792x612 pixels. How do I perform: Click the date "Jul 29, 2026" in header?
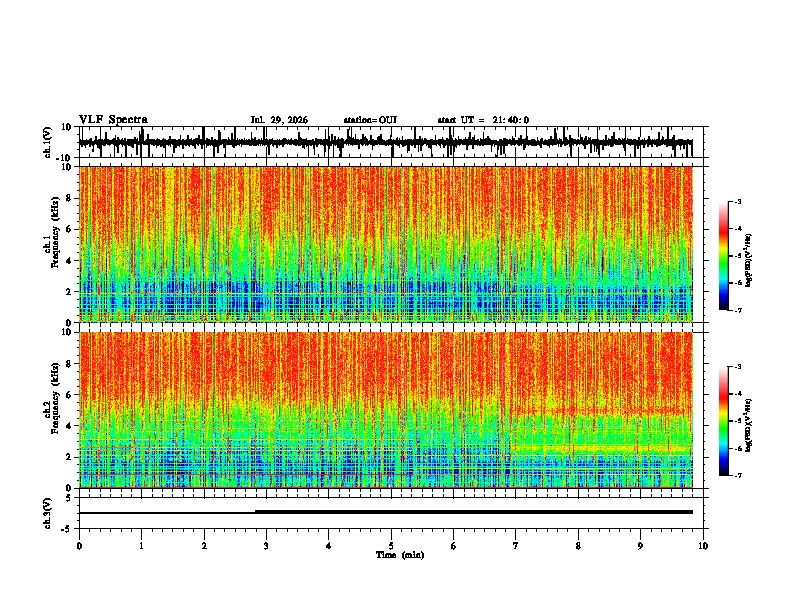point(279,120)
